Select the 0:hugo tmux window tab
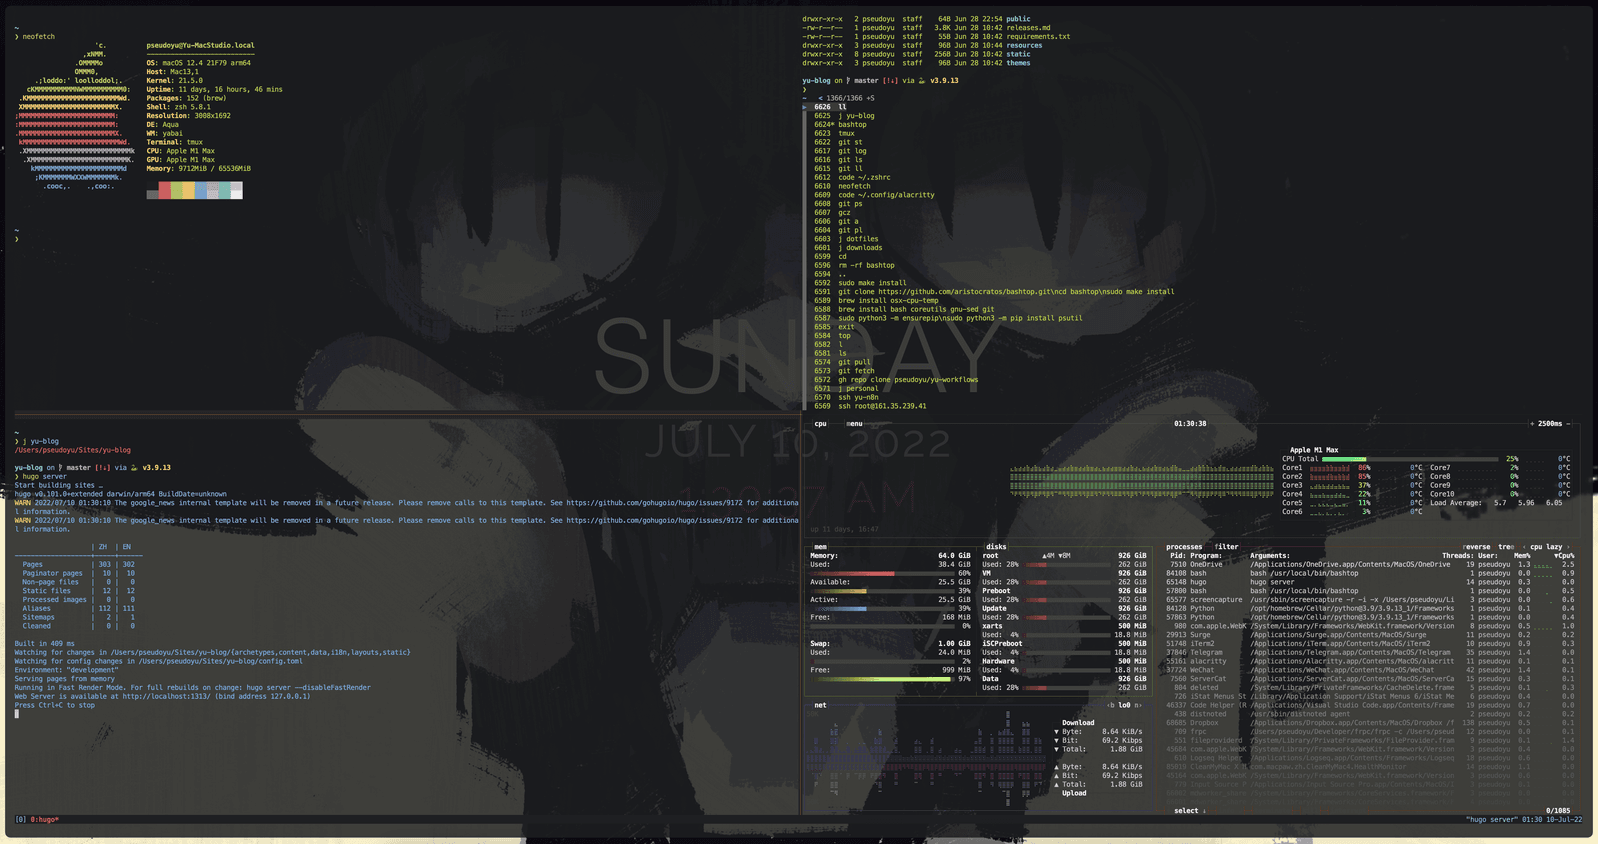Image resolution: width=1598 pixels, height=844 pixels. click(45, 820)
